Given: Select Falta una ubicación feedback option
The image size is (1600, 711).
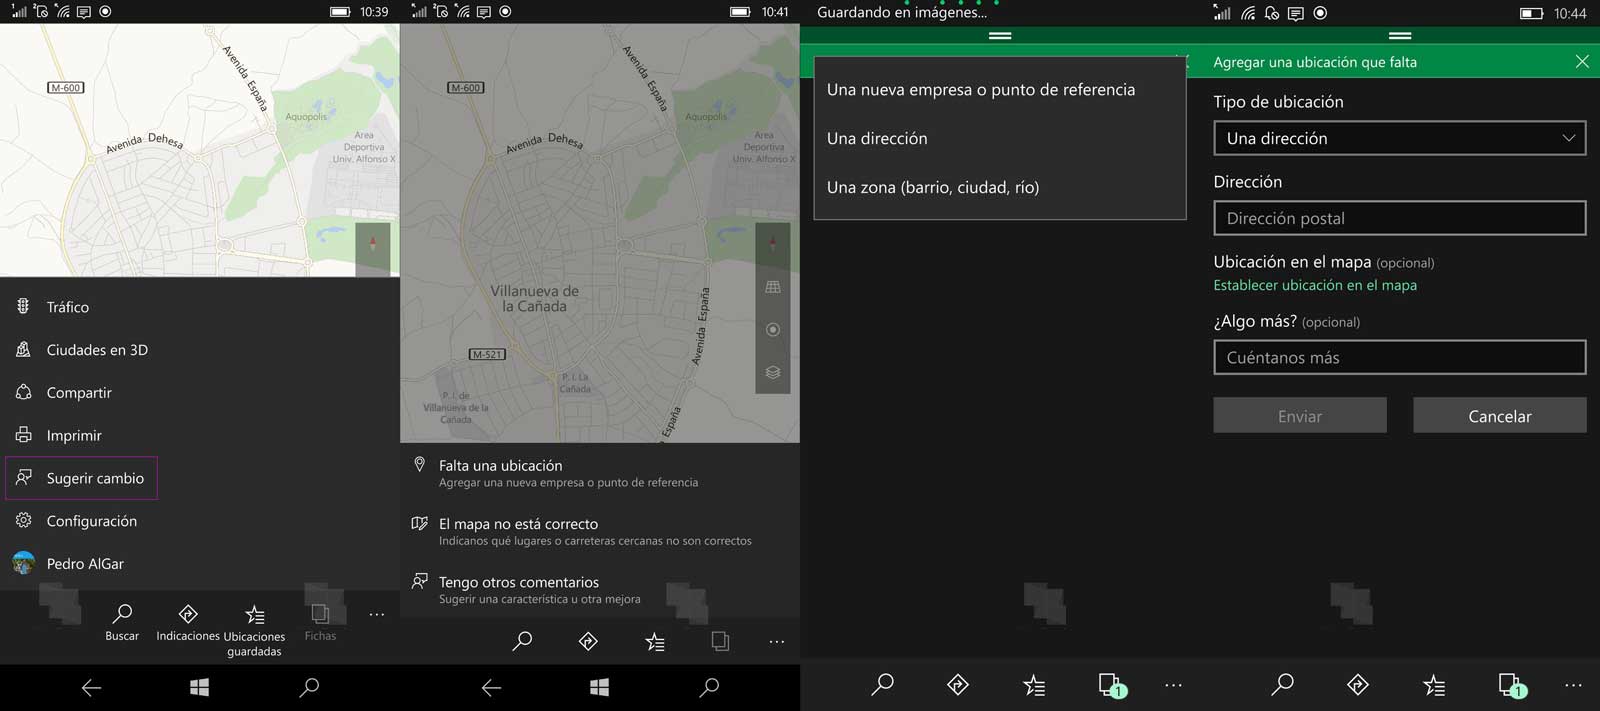Looking at the screenshot, I should 600,473.
